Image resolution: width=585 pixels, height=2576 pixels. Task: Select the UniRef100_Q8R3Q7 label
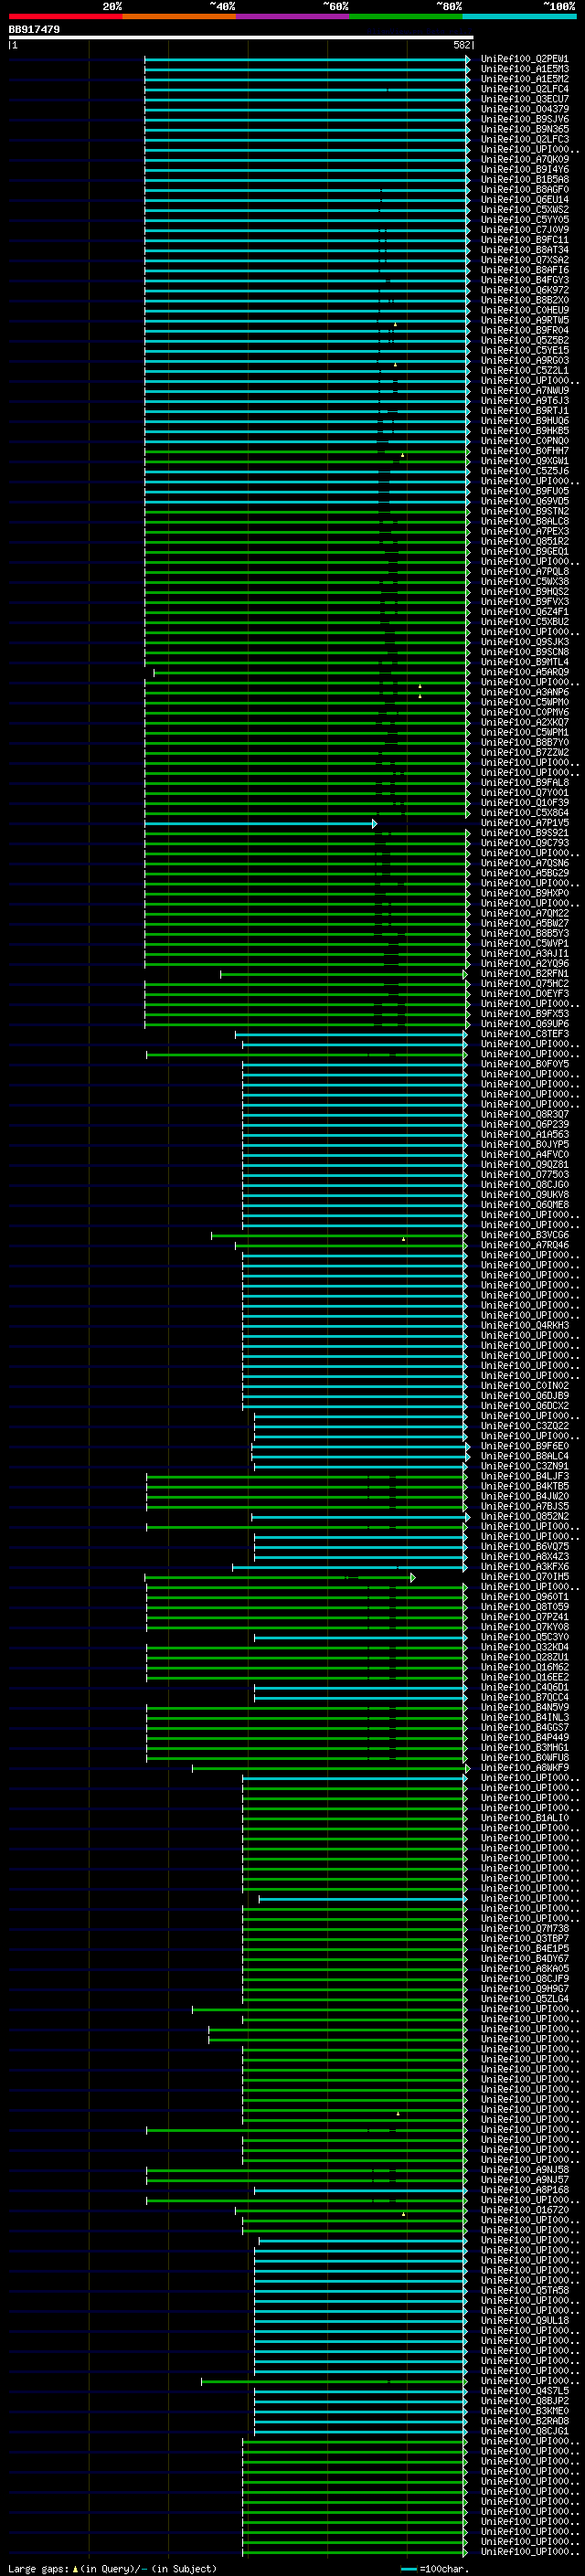(525, 1114)
